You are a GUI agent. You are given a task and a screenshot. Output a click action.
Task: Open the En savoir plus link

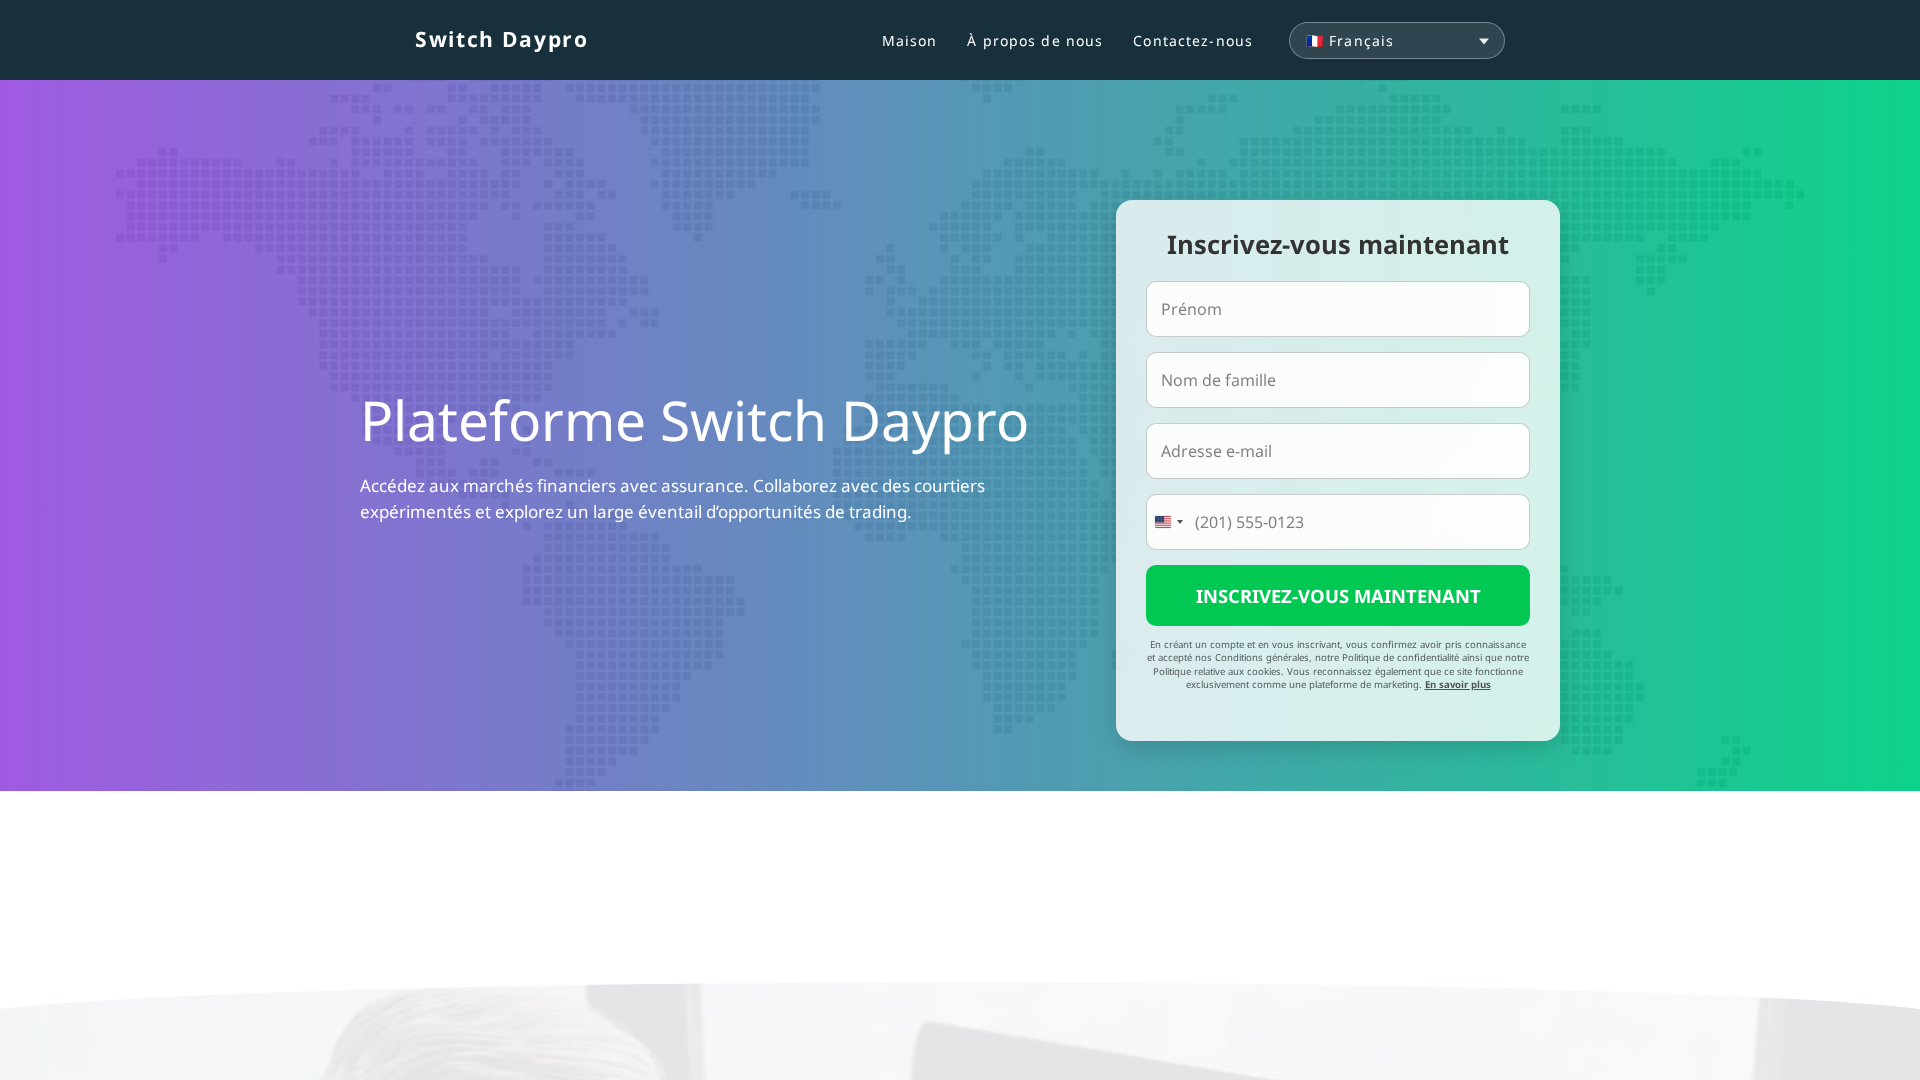click(x=1457, y=685)
